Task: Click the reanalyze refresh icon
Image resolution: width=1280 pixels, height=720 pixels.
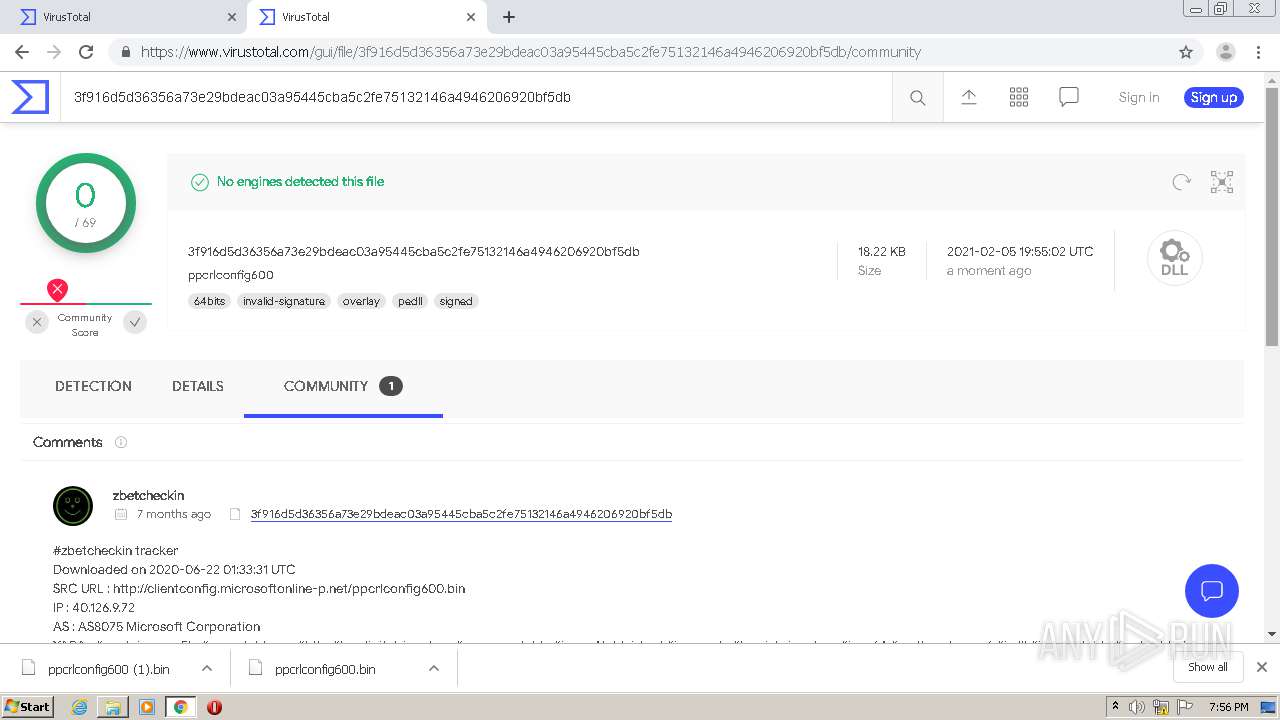Action: 1181,181
